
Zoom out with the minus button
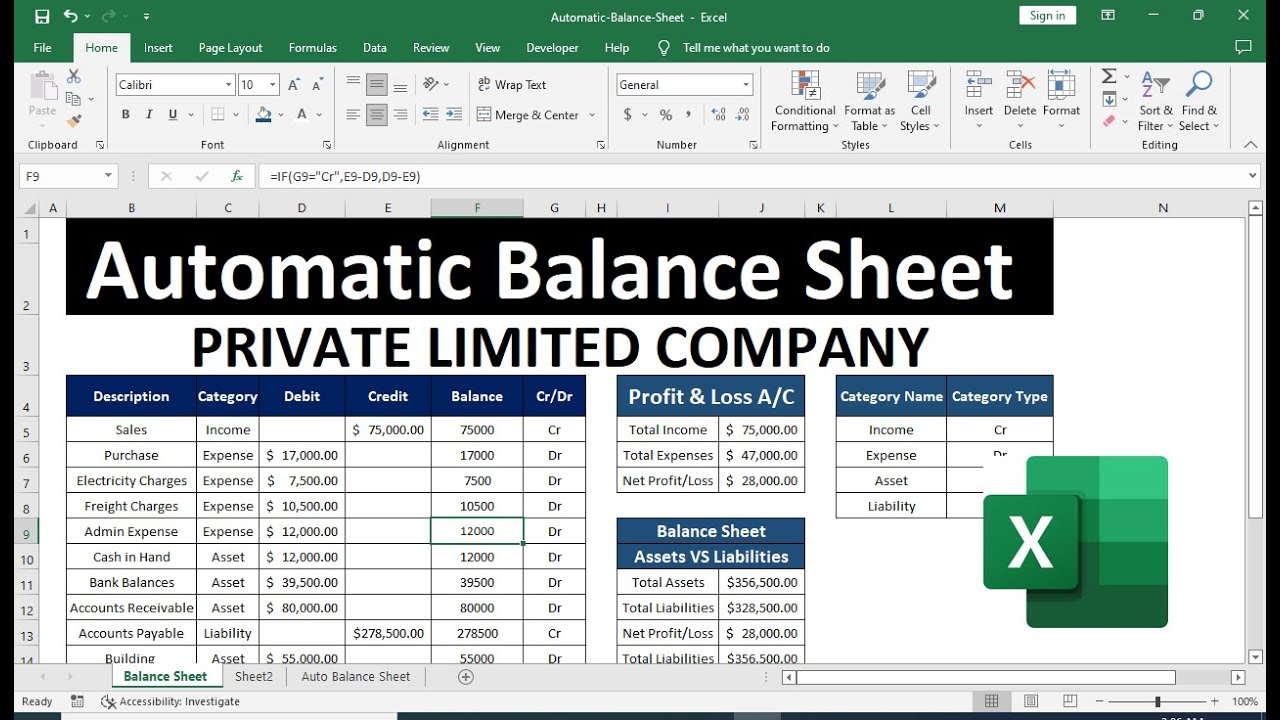[x=1098, y=701]
